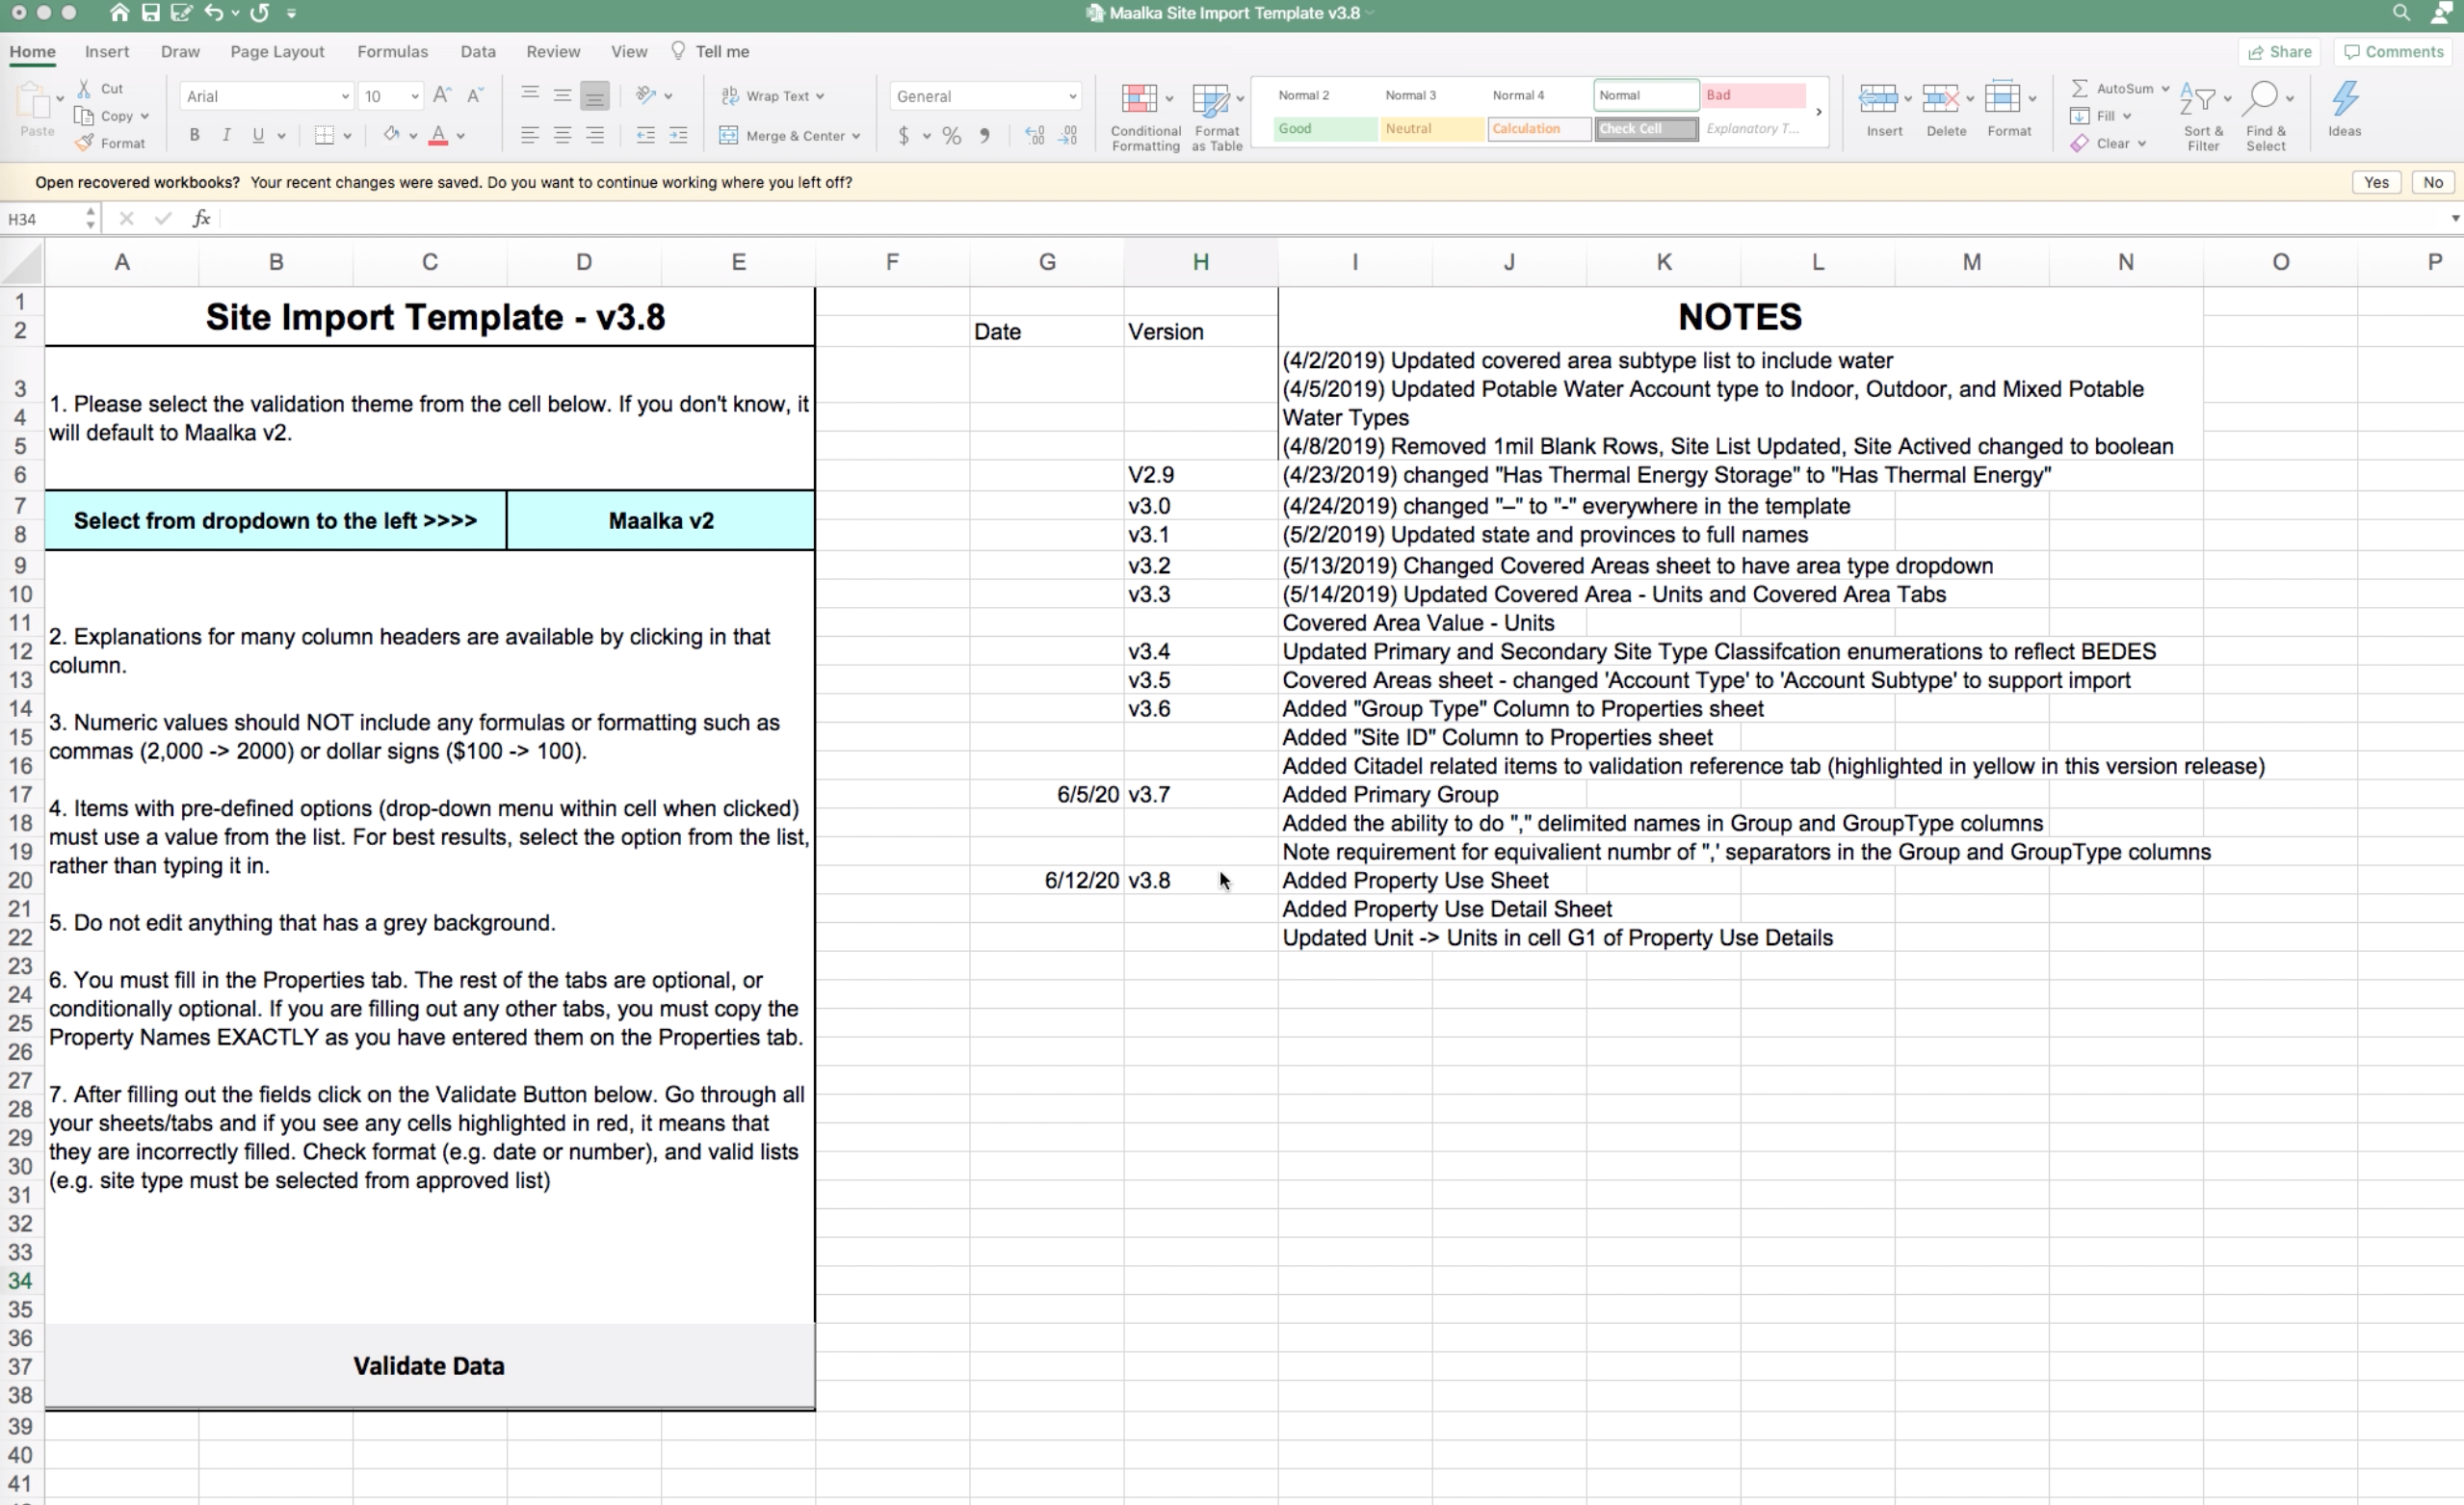Expand the formula bar
Screen dimensions: 2464x1505
click(x=2454, y=219)
